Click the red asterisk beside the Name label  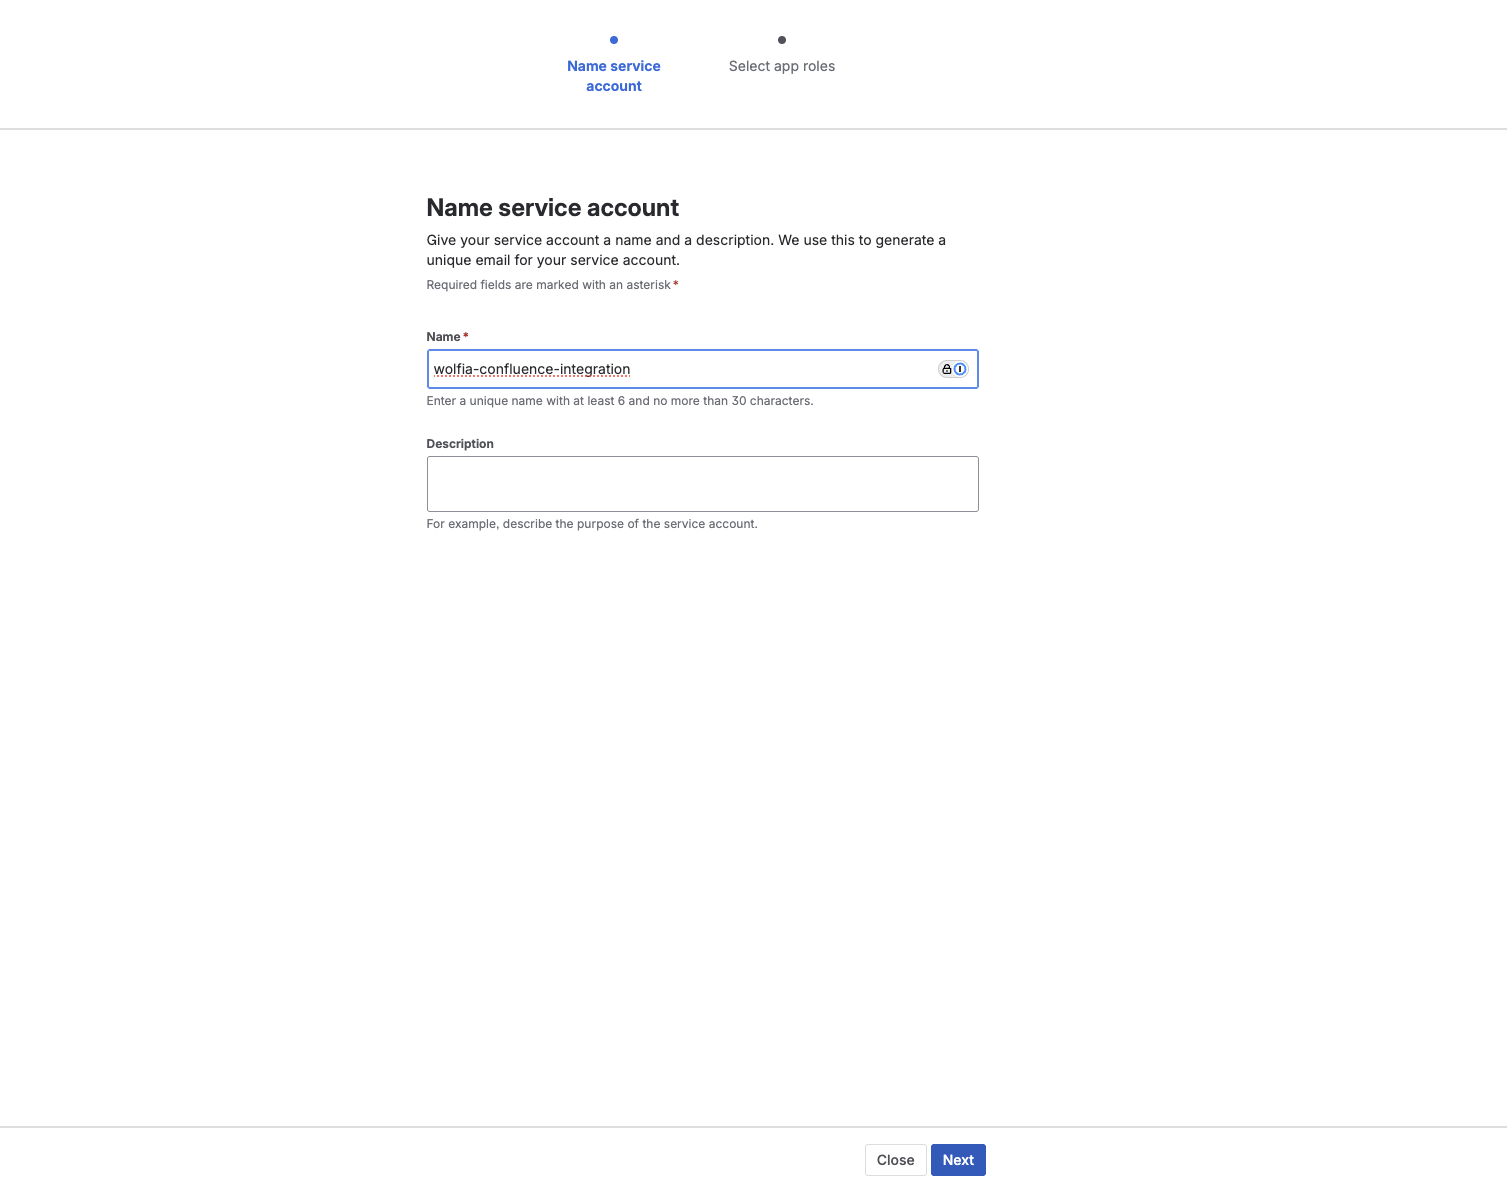click(x=466, y=336)
